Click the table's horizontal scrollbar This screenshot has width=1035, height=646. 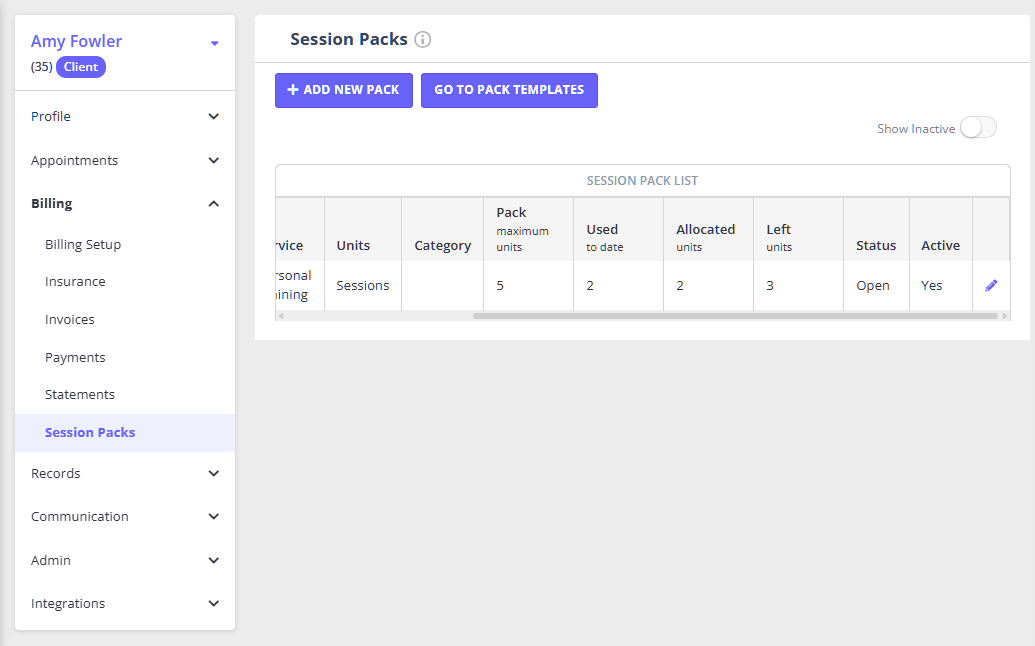point(735,316)
